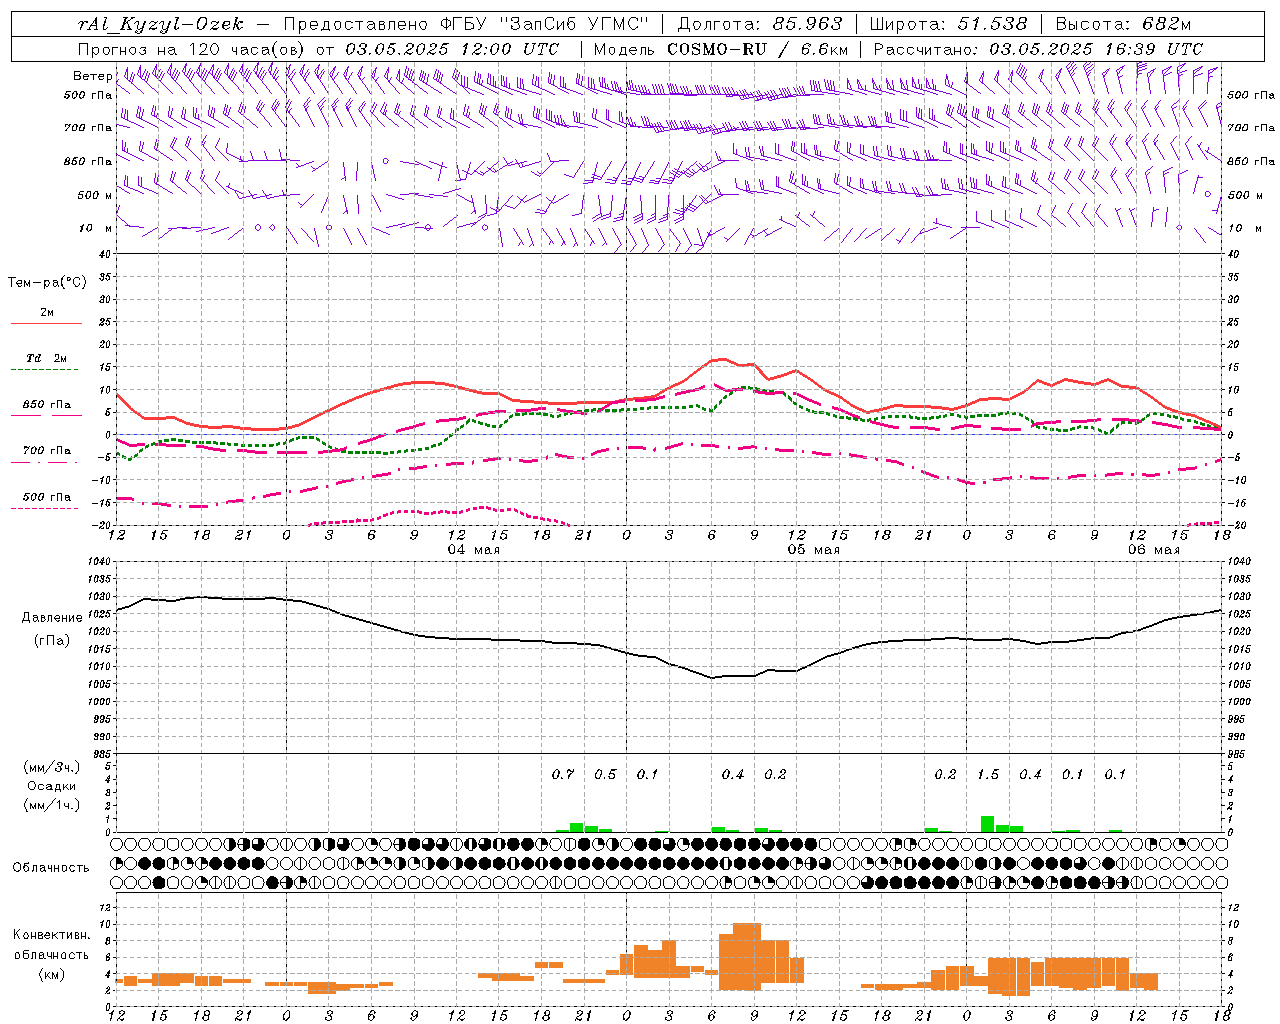Click the forecast start 03.05.2025 12:00 UTC
Viewport: 1280px width, 1024px height.
pyautogui.click(x=452, y=49)
